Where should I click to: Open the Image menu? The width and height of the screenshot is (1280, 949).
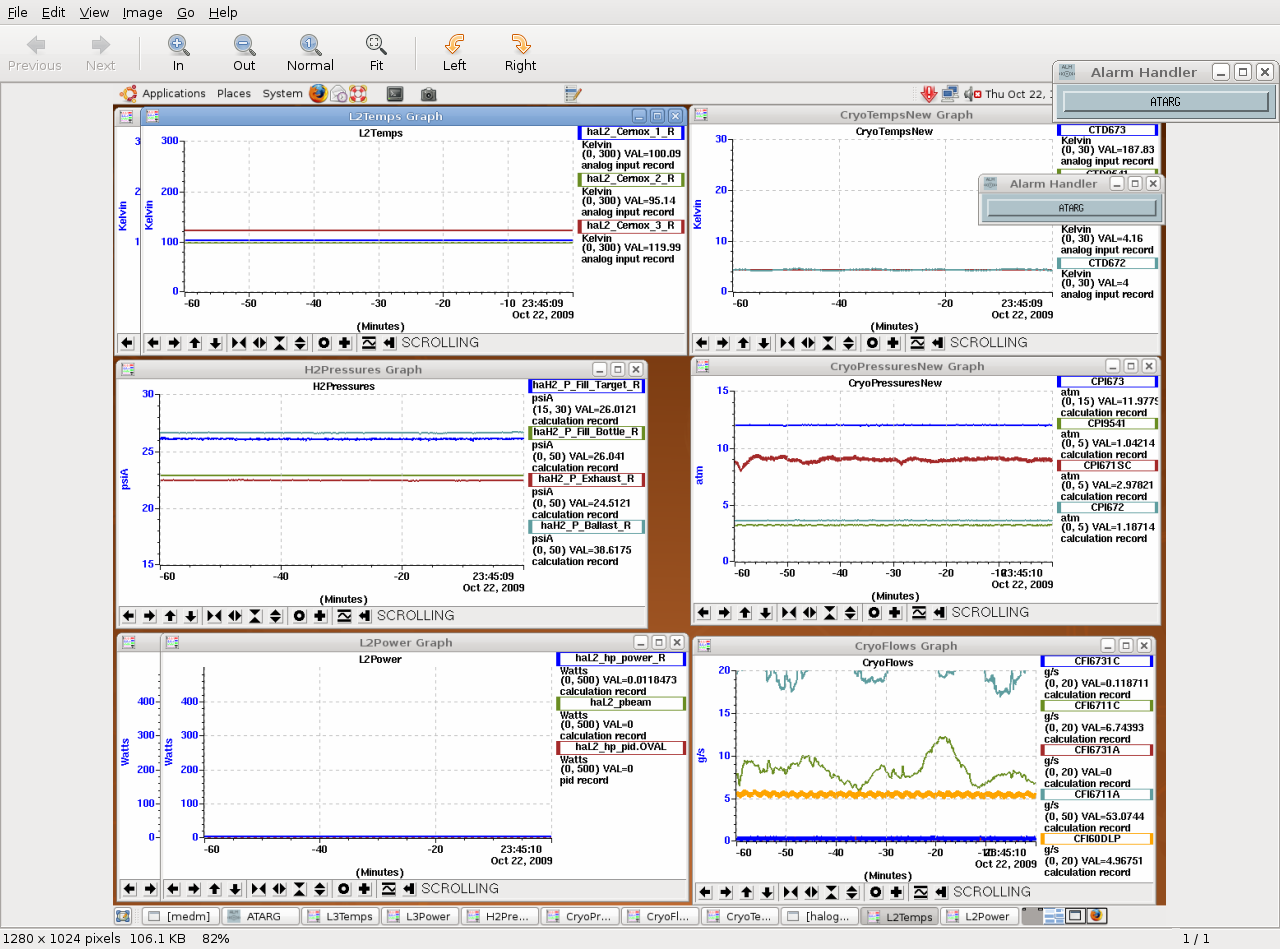(142, 13)
